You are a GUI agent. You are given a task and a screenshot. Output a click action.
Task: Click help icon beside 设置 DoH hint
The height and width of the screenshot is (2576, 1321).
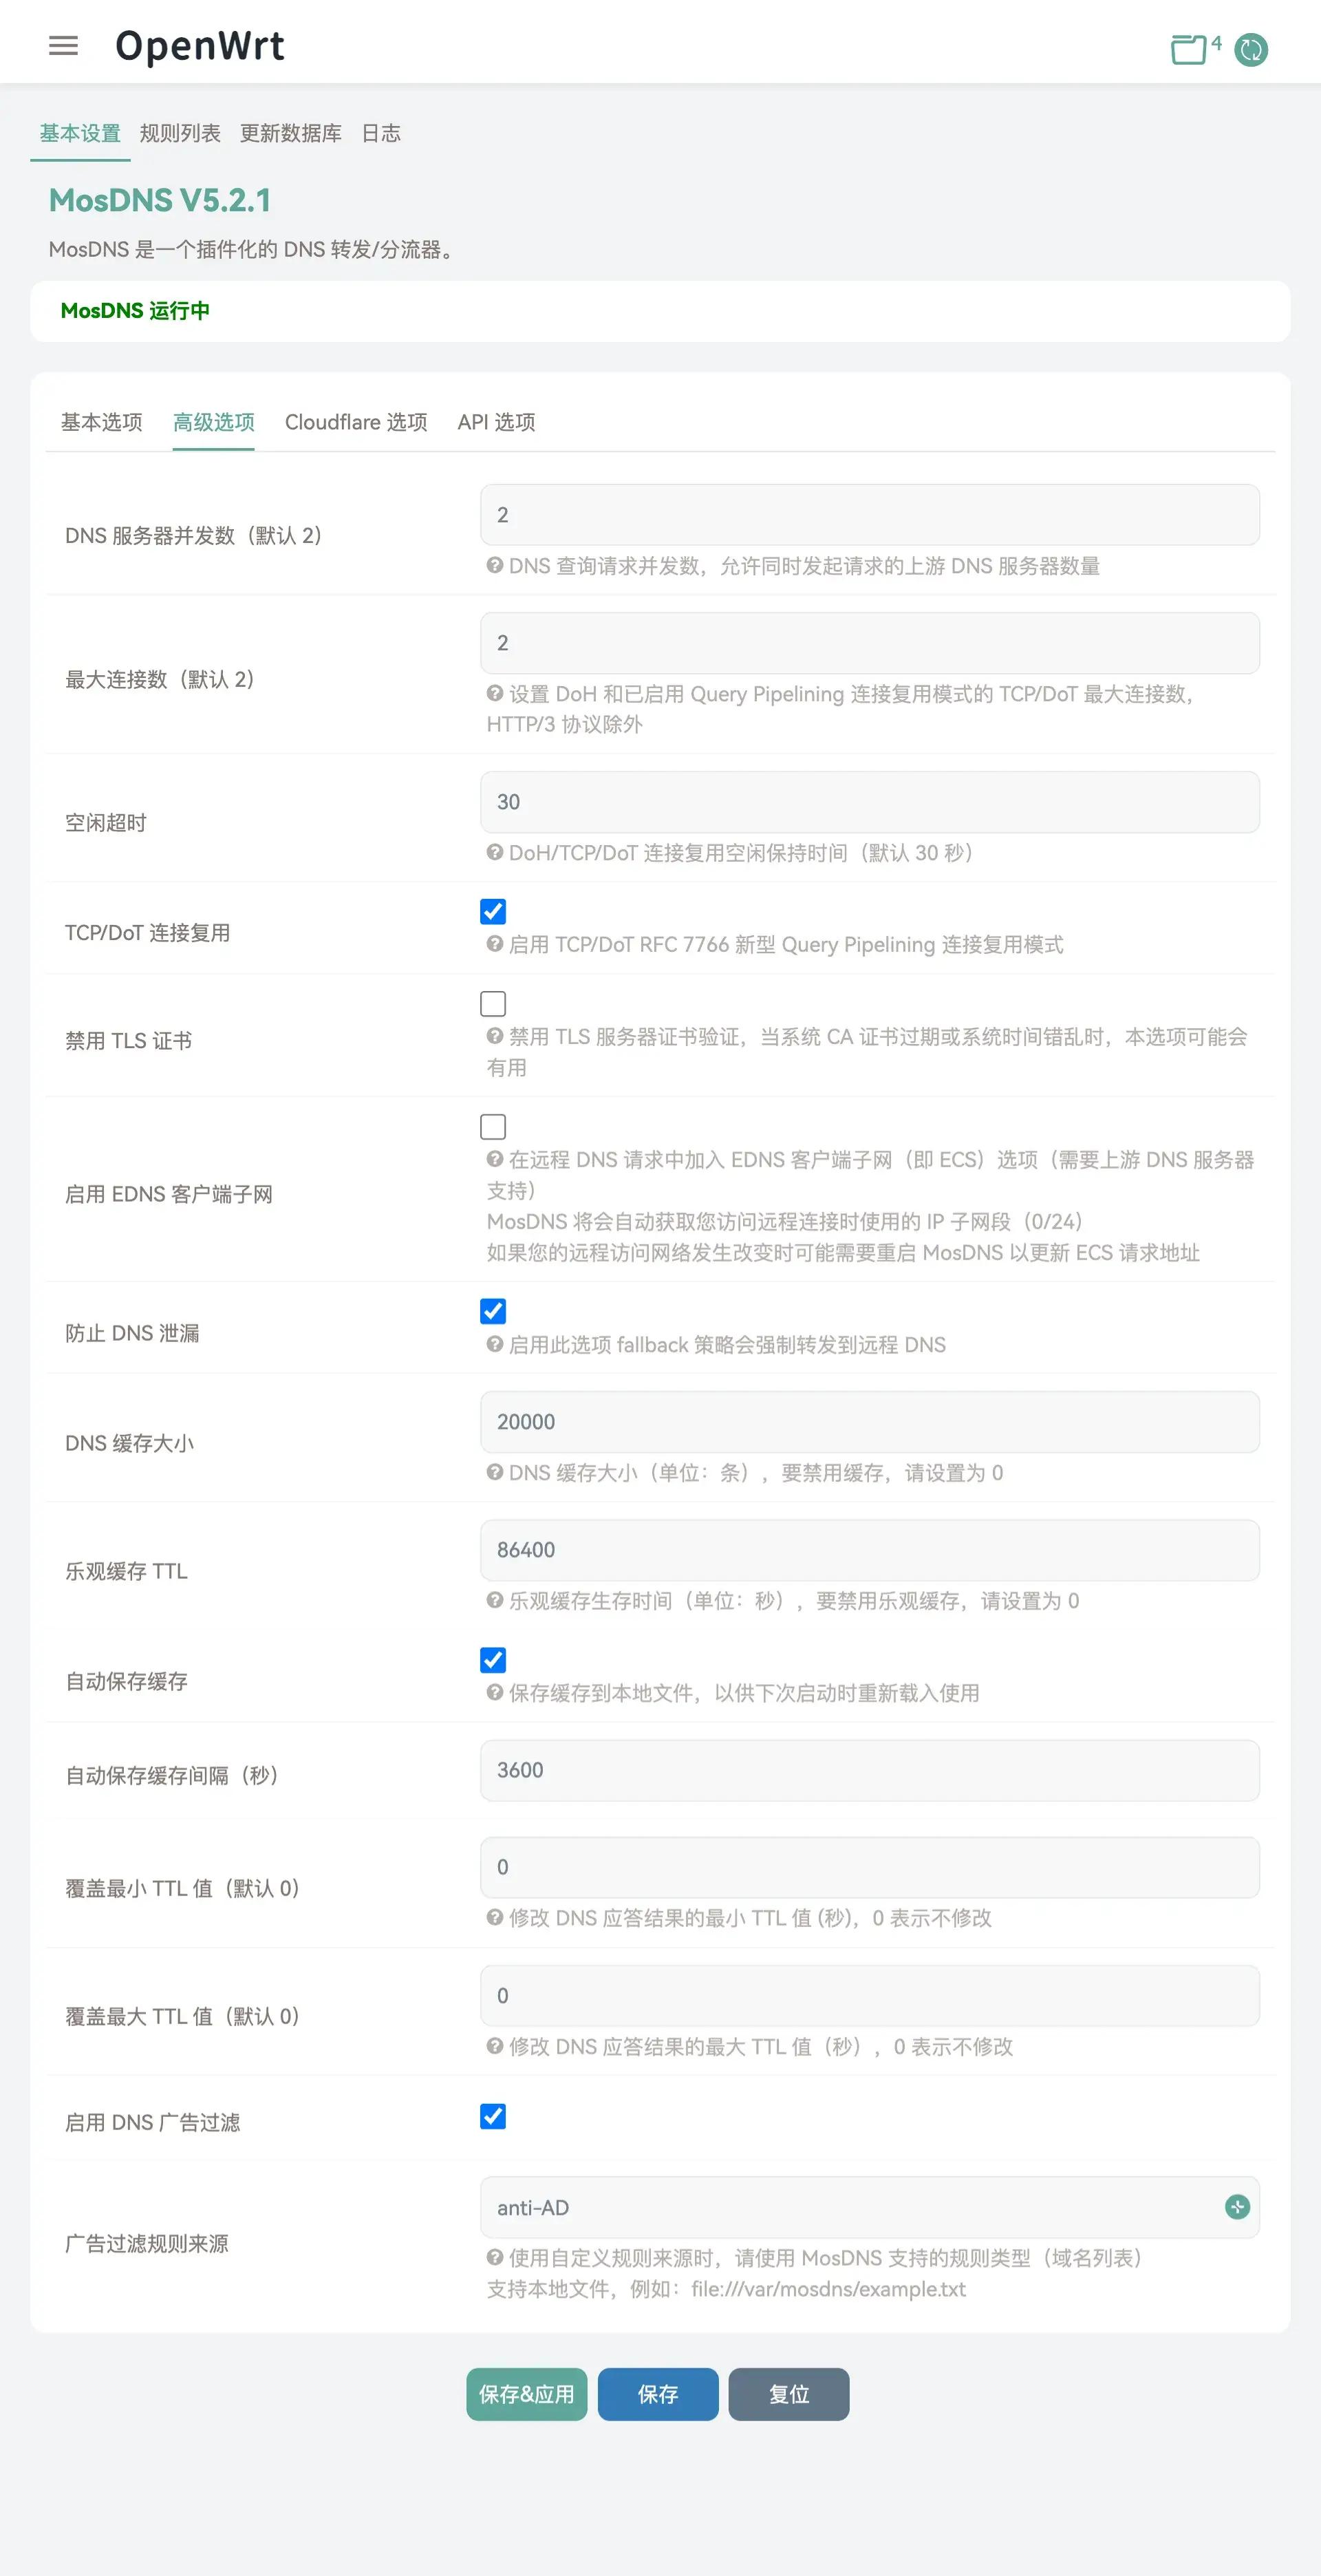point(494,693)
